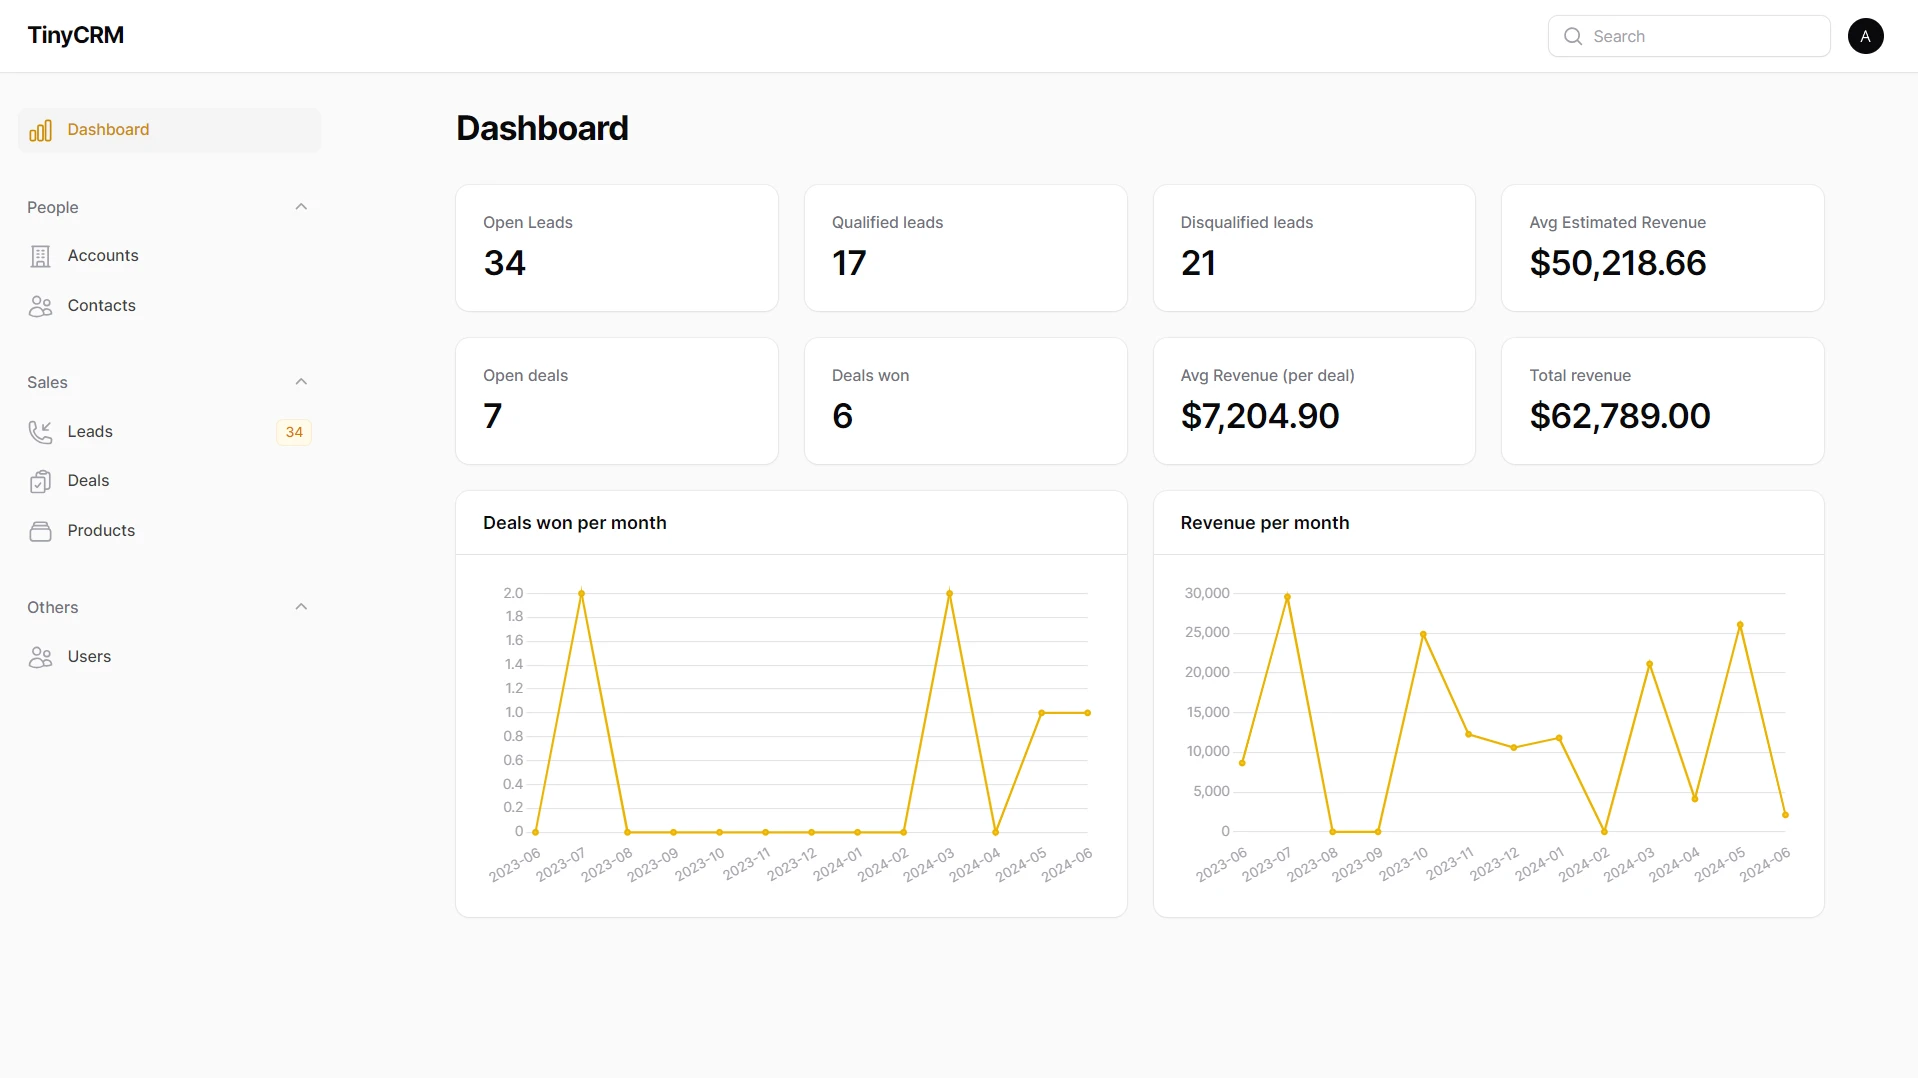Collapse the Others section chevron
This screenshot has height=1078, width=1918.
pos(301,607)
